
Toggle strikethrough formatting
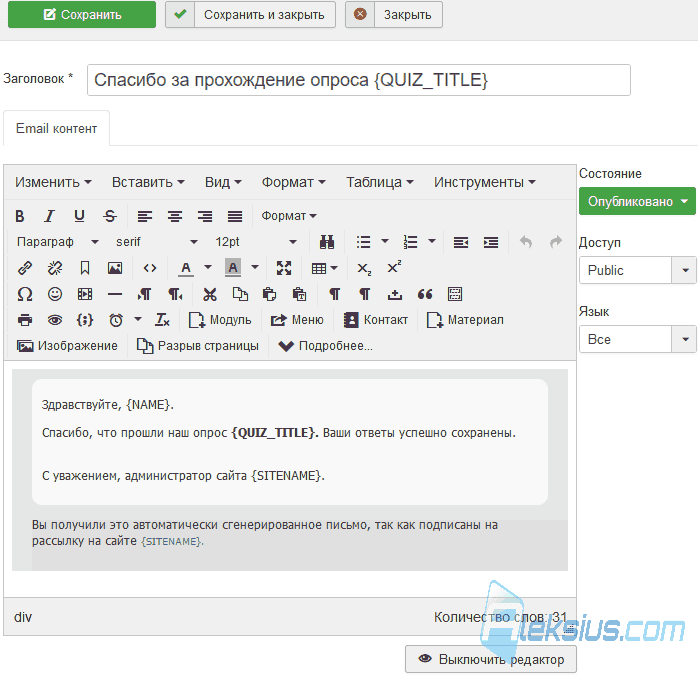(x=110, y=216)
